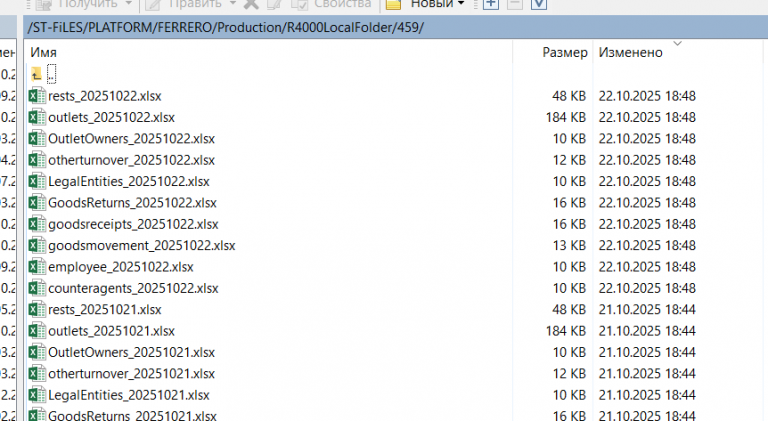Click the sort direction arrow above Изменено

(x=677, y=44)
